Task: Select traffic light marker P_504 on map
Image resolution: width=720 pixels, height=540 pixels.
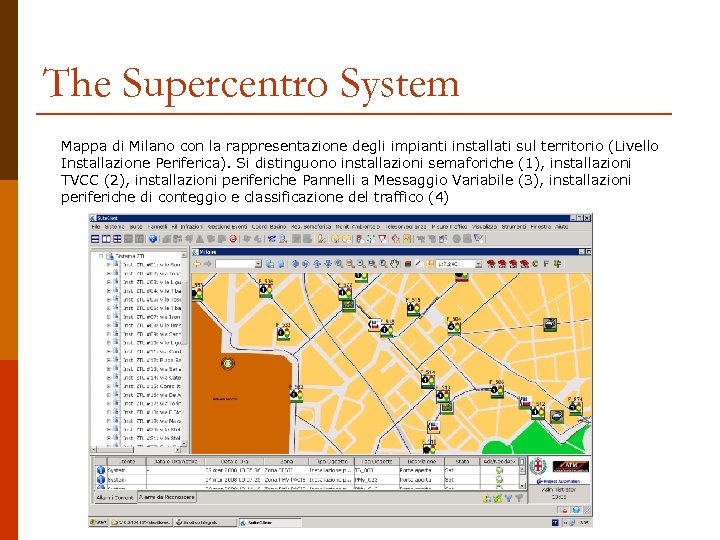Action: coord(454,326)
